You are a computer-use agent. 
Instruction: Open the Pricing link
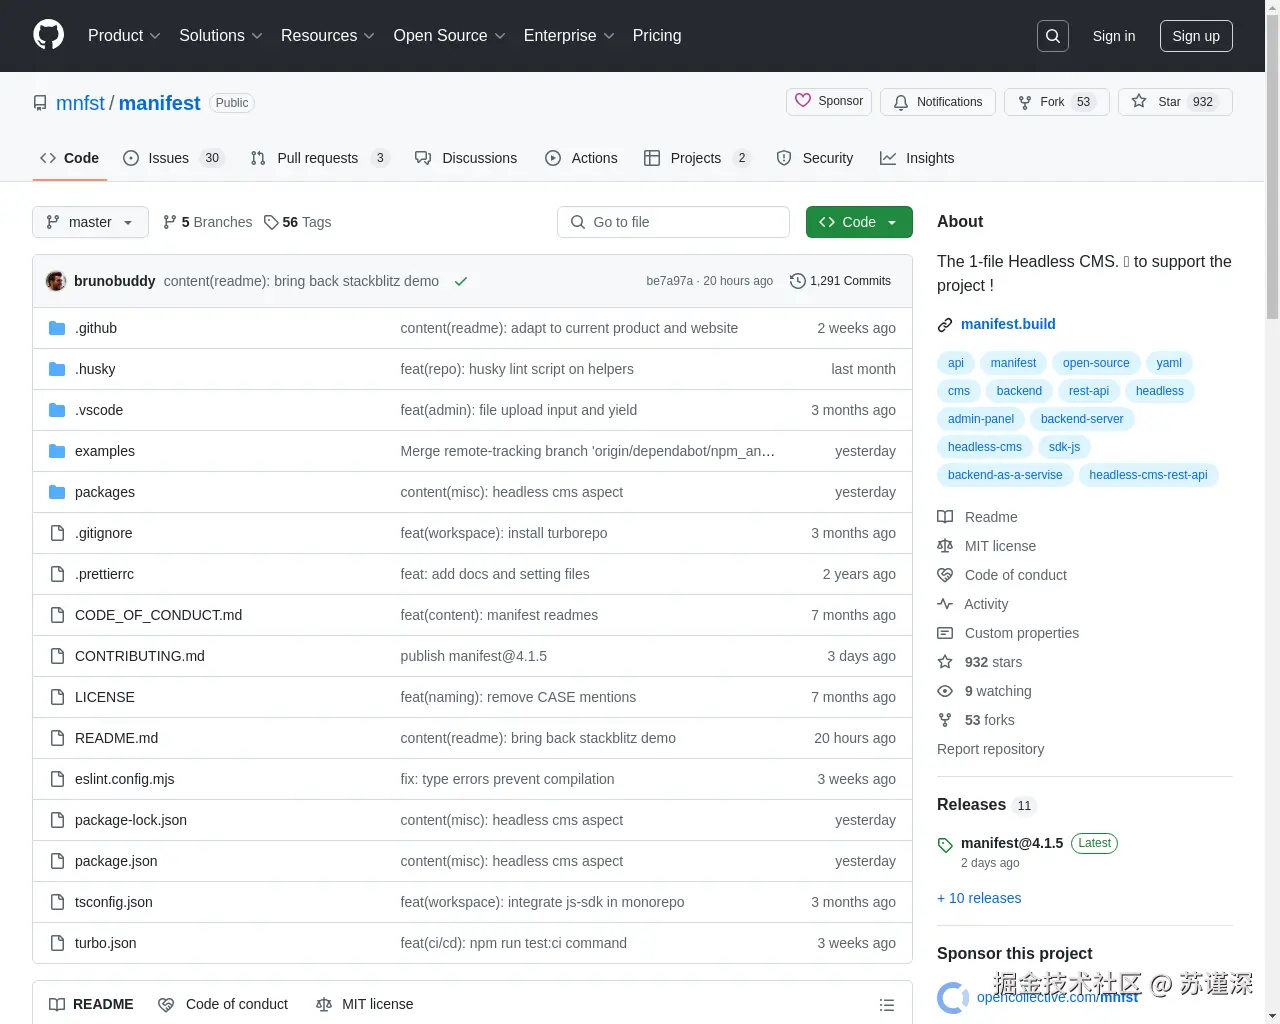(x=657, y=36)
